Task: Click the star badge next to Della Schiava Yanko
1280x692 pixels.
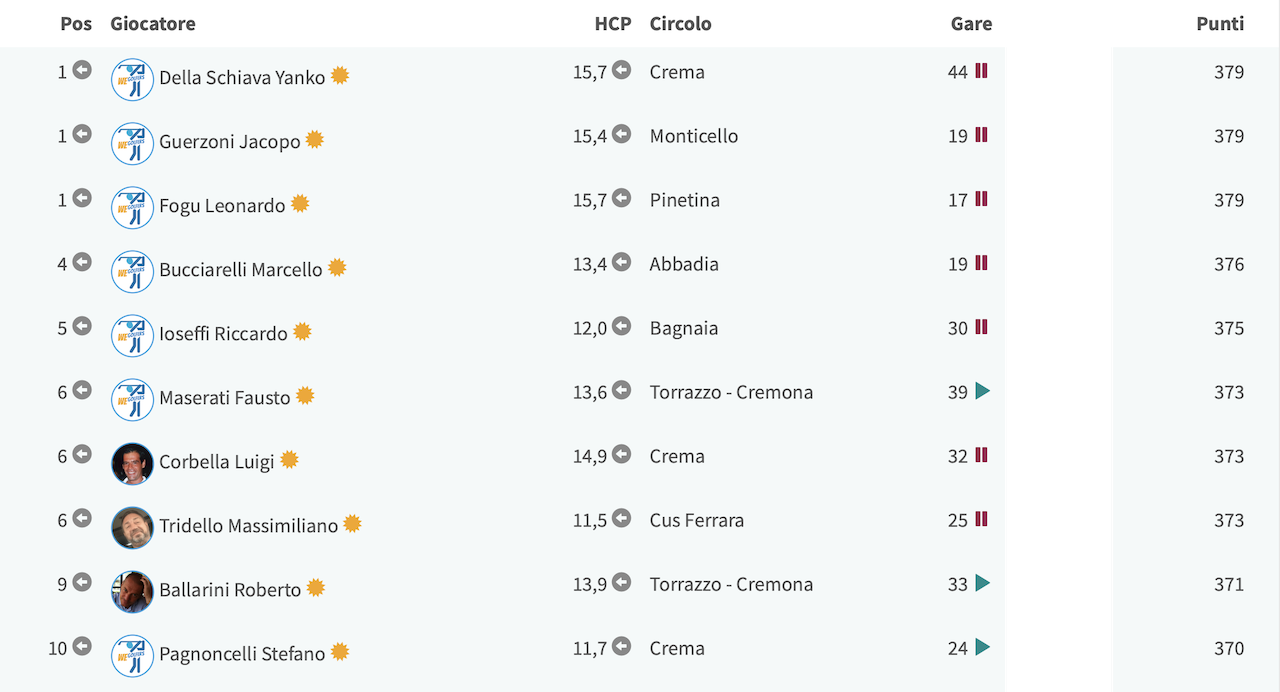Action: coord(340,76)
